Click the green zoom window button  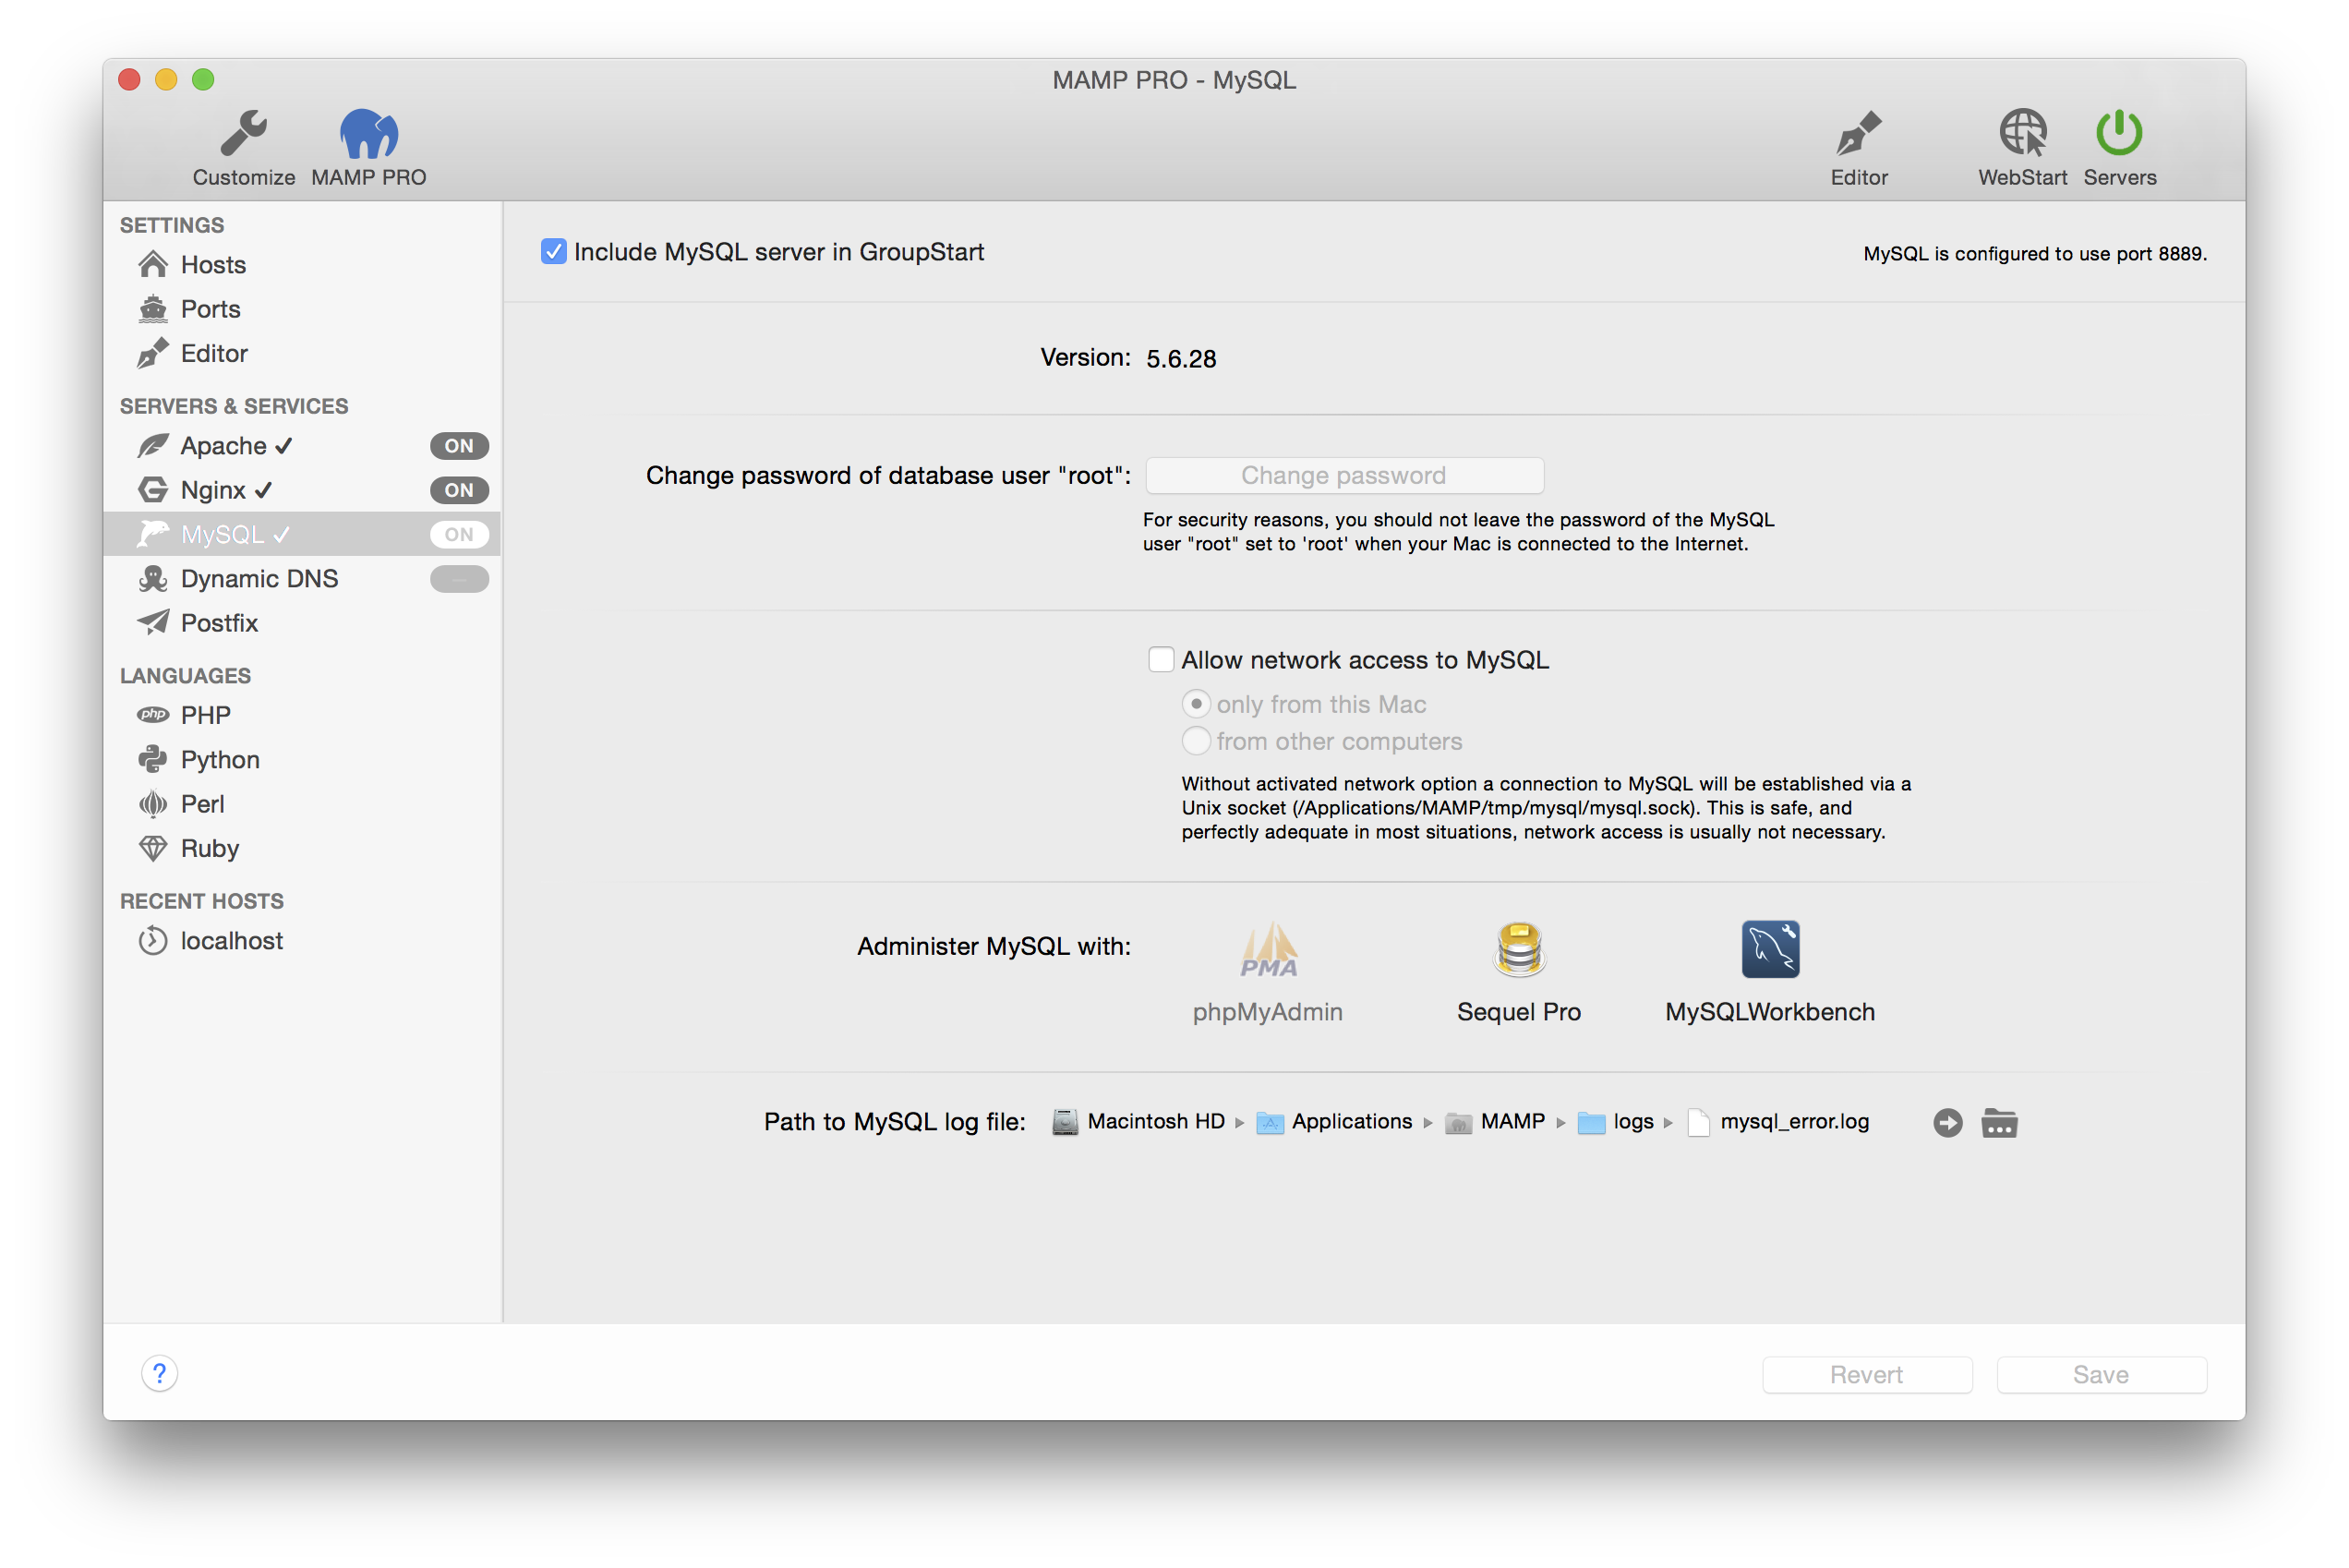pyautogui.click(x=203, y=79)
